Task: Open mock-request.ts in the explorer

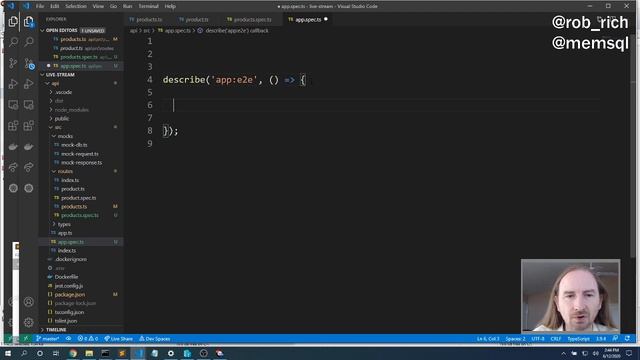Action: click(80, 154)
